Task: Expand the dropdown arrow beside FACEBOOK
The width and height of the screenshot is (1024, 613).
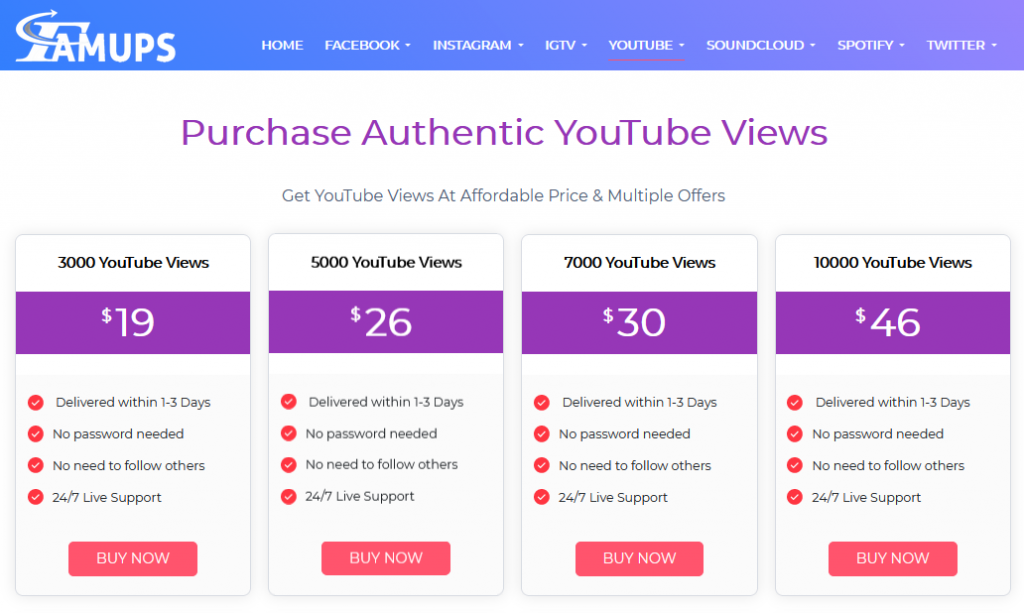Action: (408, 46)
